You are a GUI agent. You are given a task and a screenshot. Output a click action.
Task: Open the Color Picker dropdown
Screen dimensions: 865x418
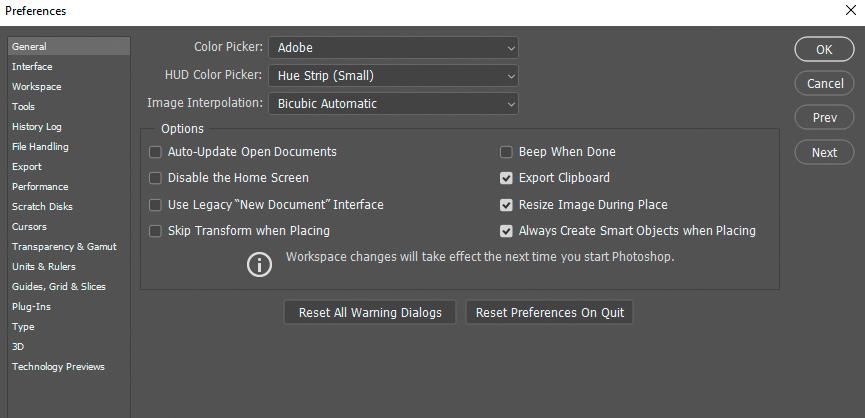pos(393,48)
